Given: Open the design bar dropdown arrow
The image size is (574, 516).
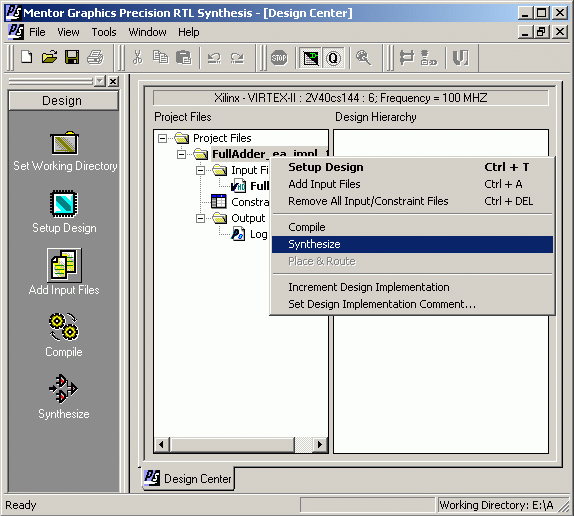Looking at the screenshot, I should coord(100,81).
